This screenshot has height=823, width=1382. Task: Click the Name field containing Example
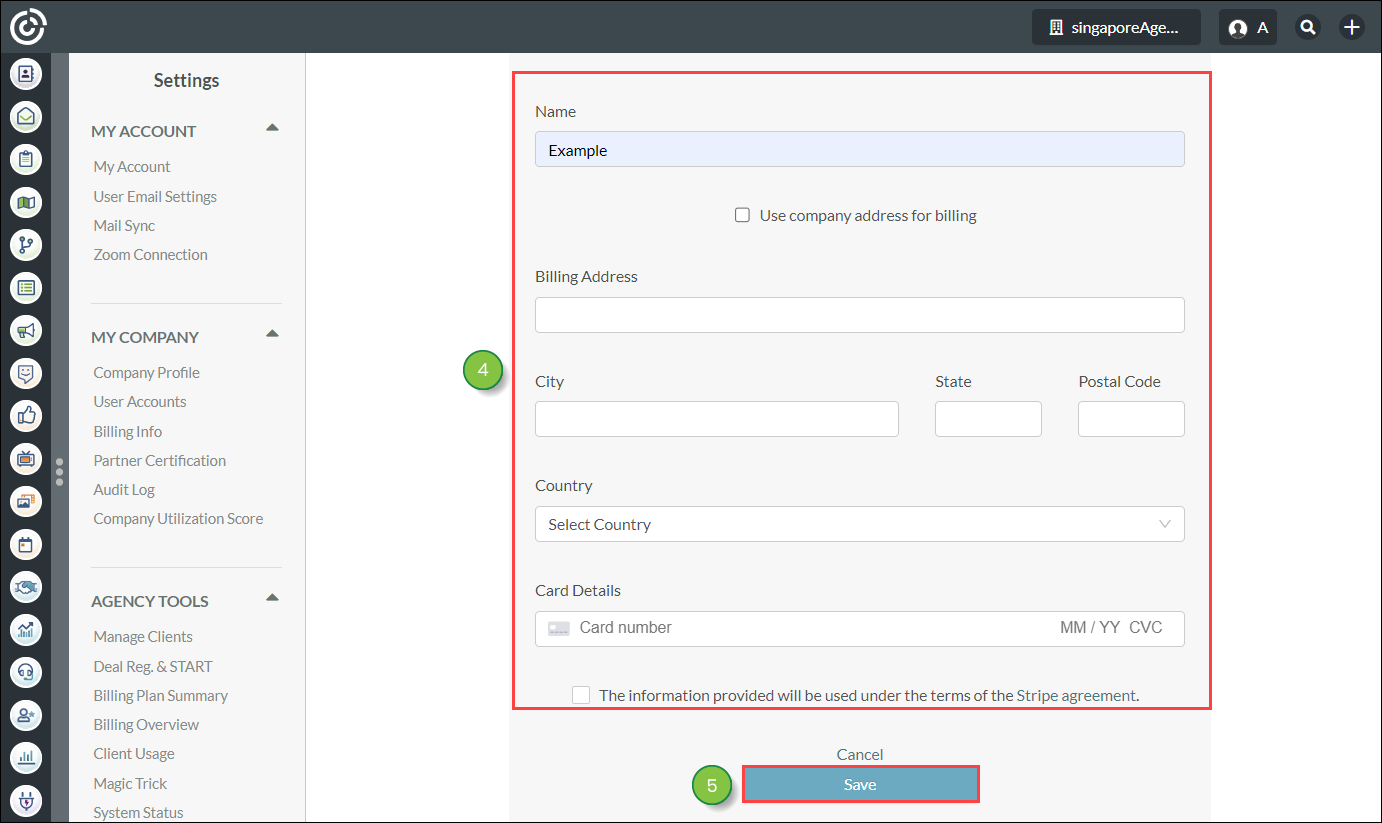coord(860,149)
